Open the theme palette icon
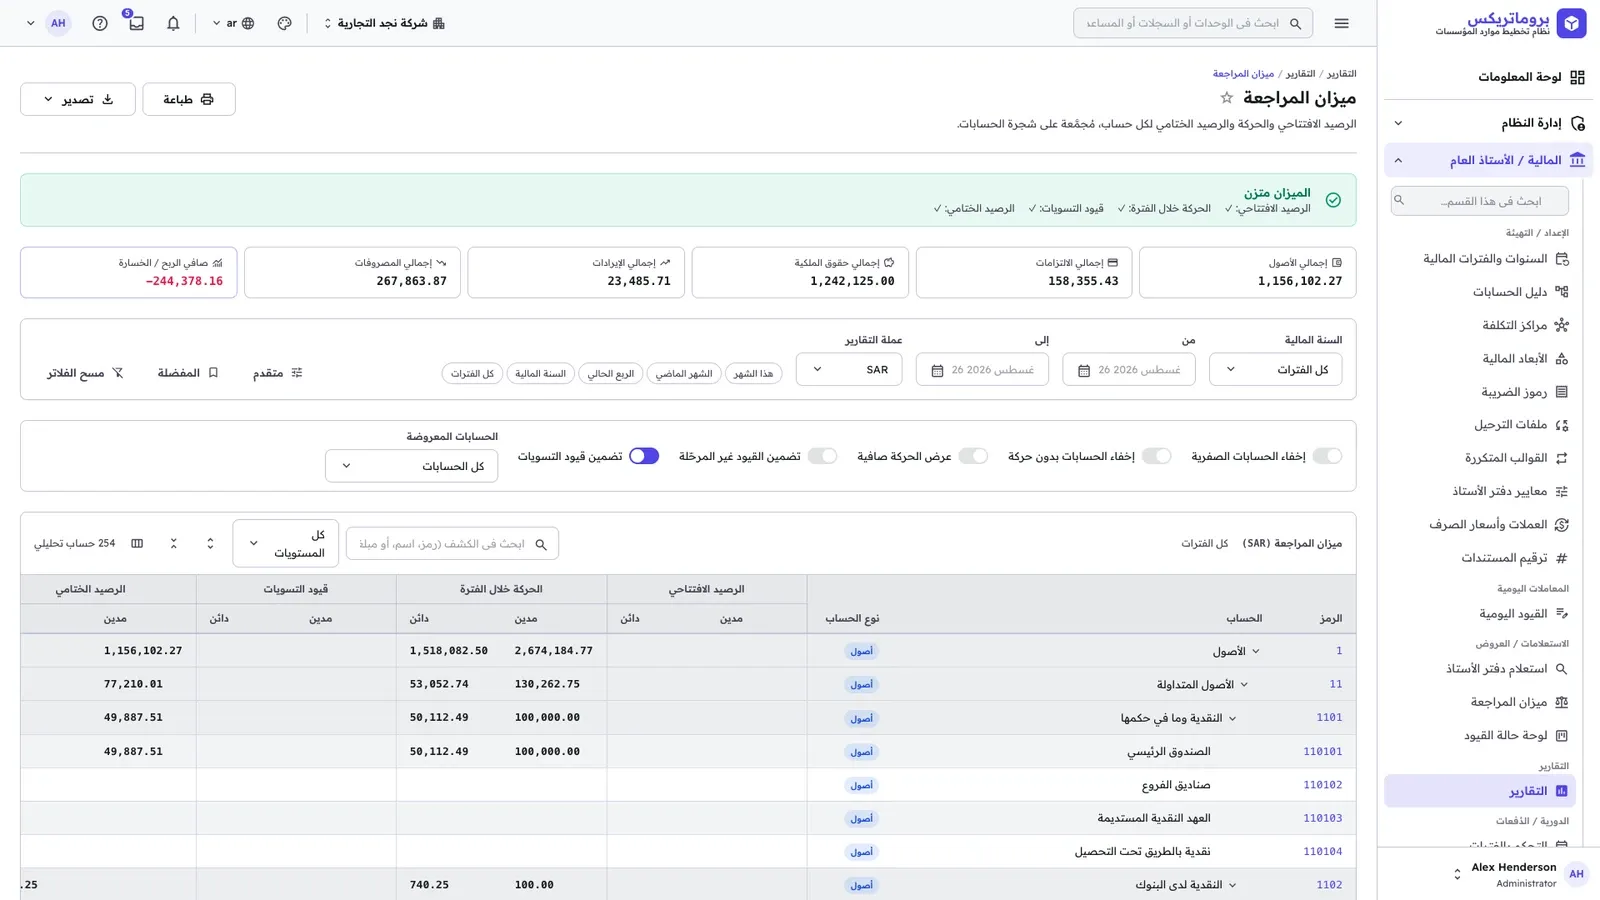1600x900 pixels. click(x=285, y=23)
